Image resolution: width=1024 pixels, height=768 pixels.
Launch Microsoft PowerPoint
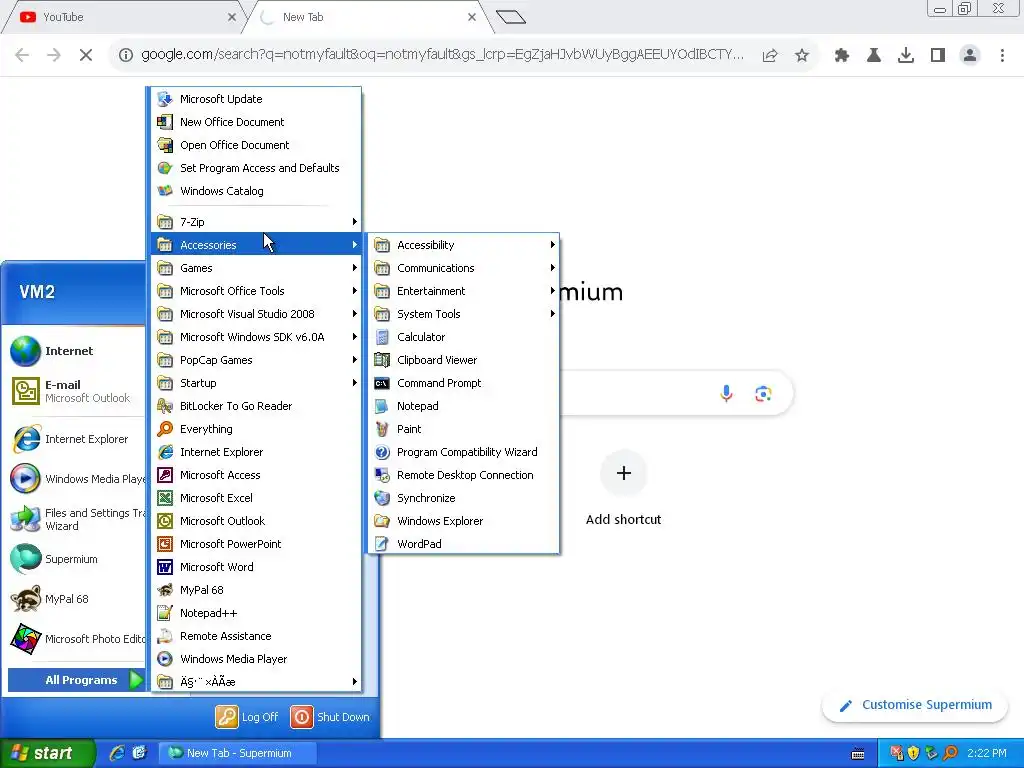point(256,543)
